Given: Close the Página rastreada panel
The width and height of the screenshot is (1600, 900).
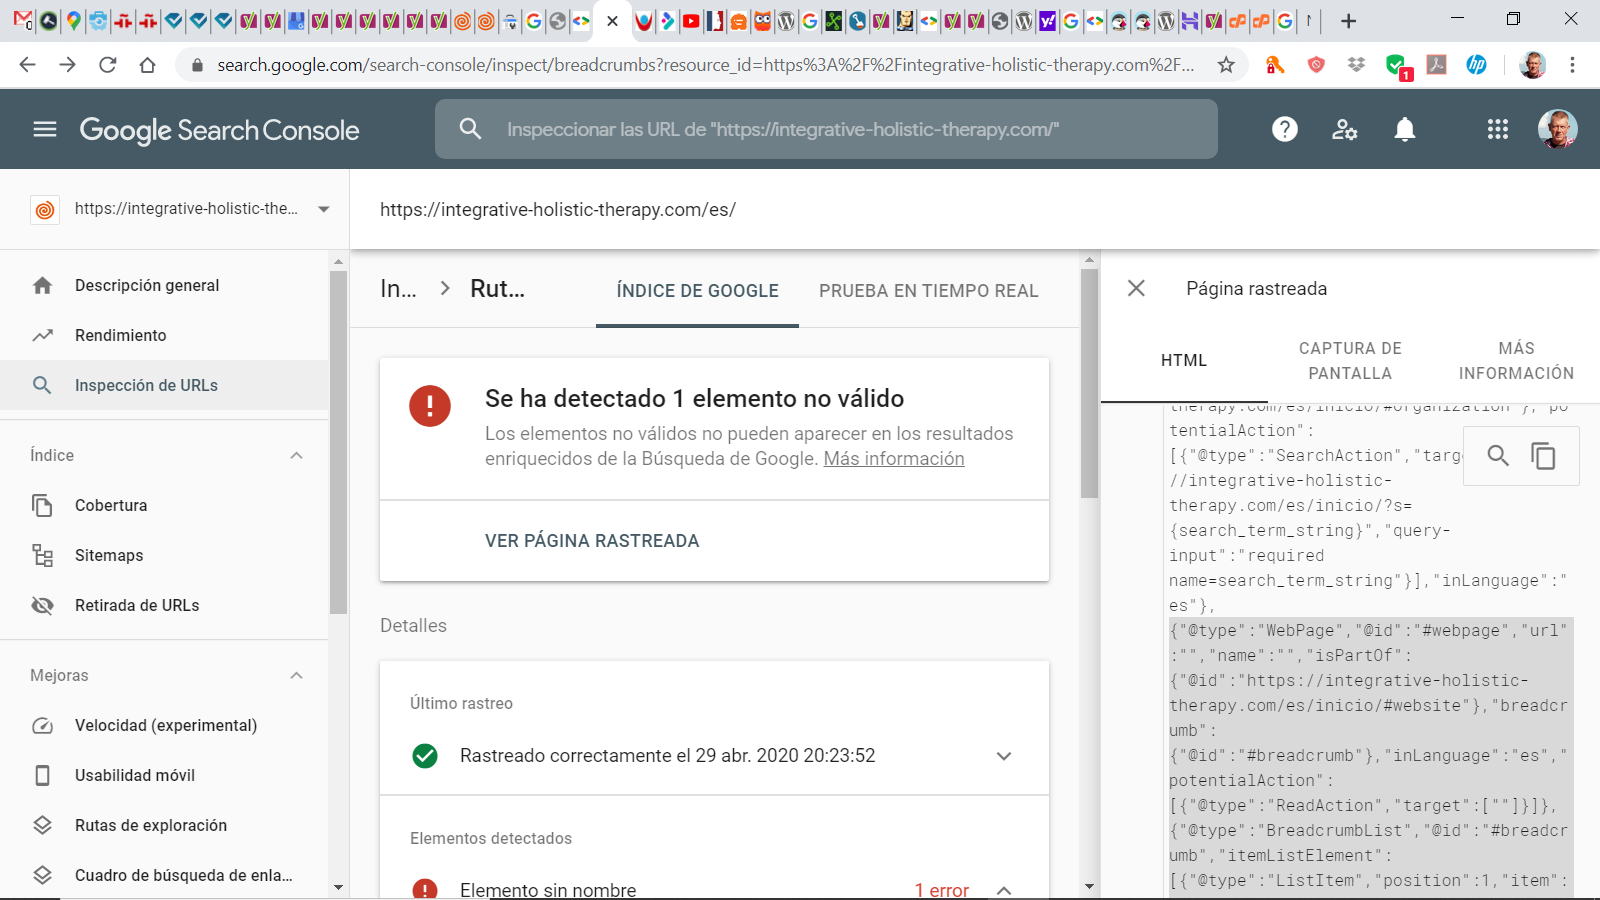Looking at the screenshot, I should pyautogui.click(x=1136, y=288).
